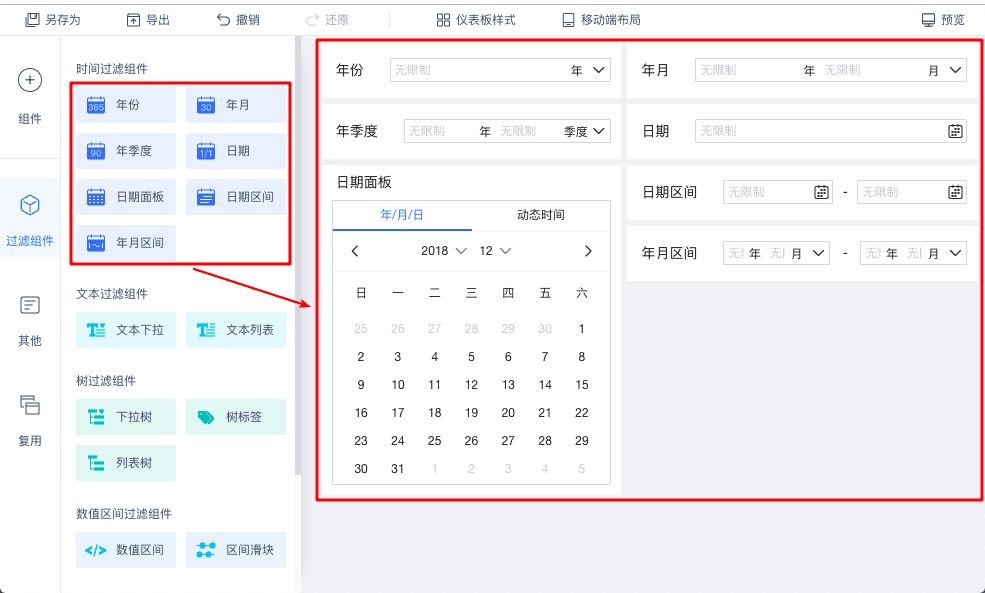Image resolution: width=985 pixels, height=593 pixels.
Task: Switch to the 动态时间 tab
Action: click(540, 215)
